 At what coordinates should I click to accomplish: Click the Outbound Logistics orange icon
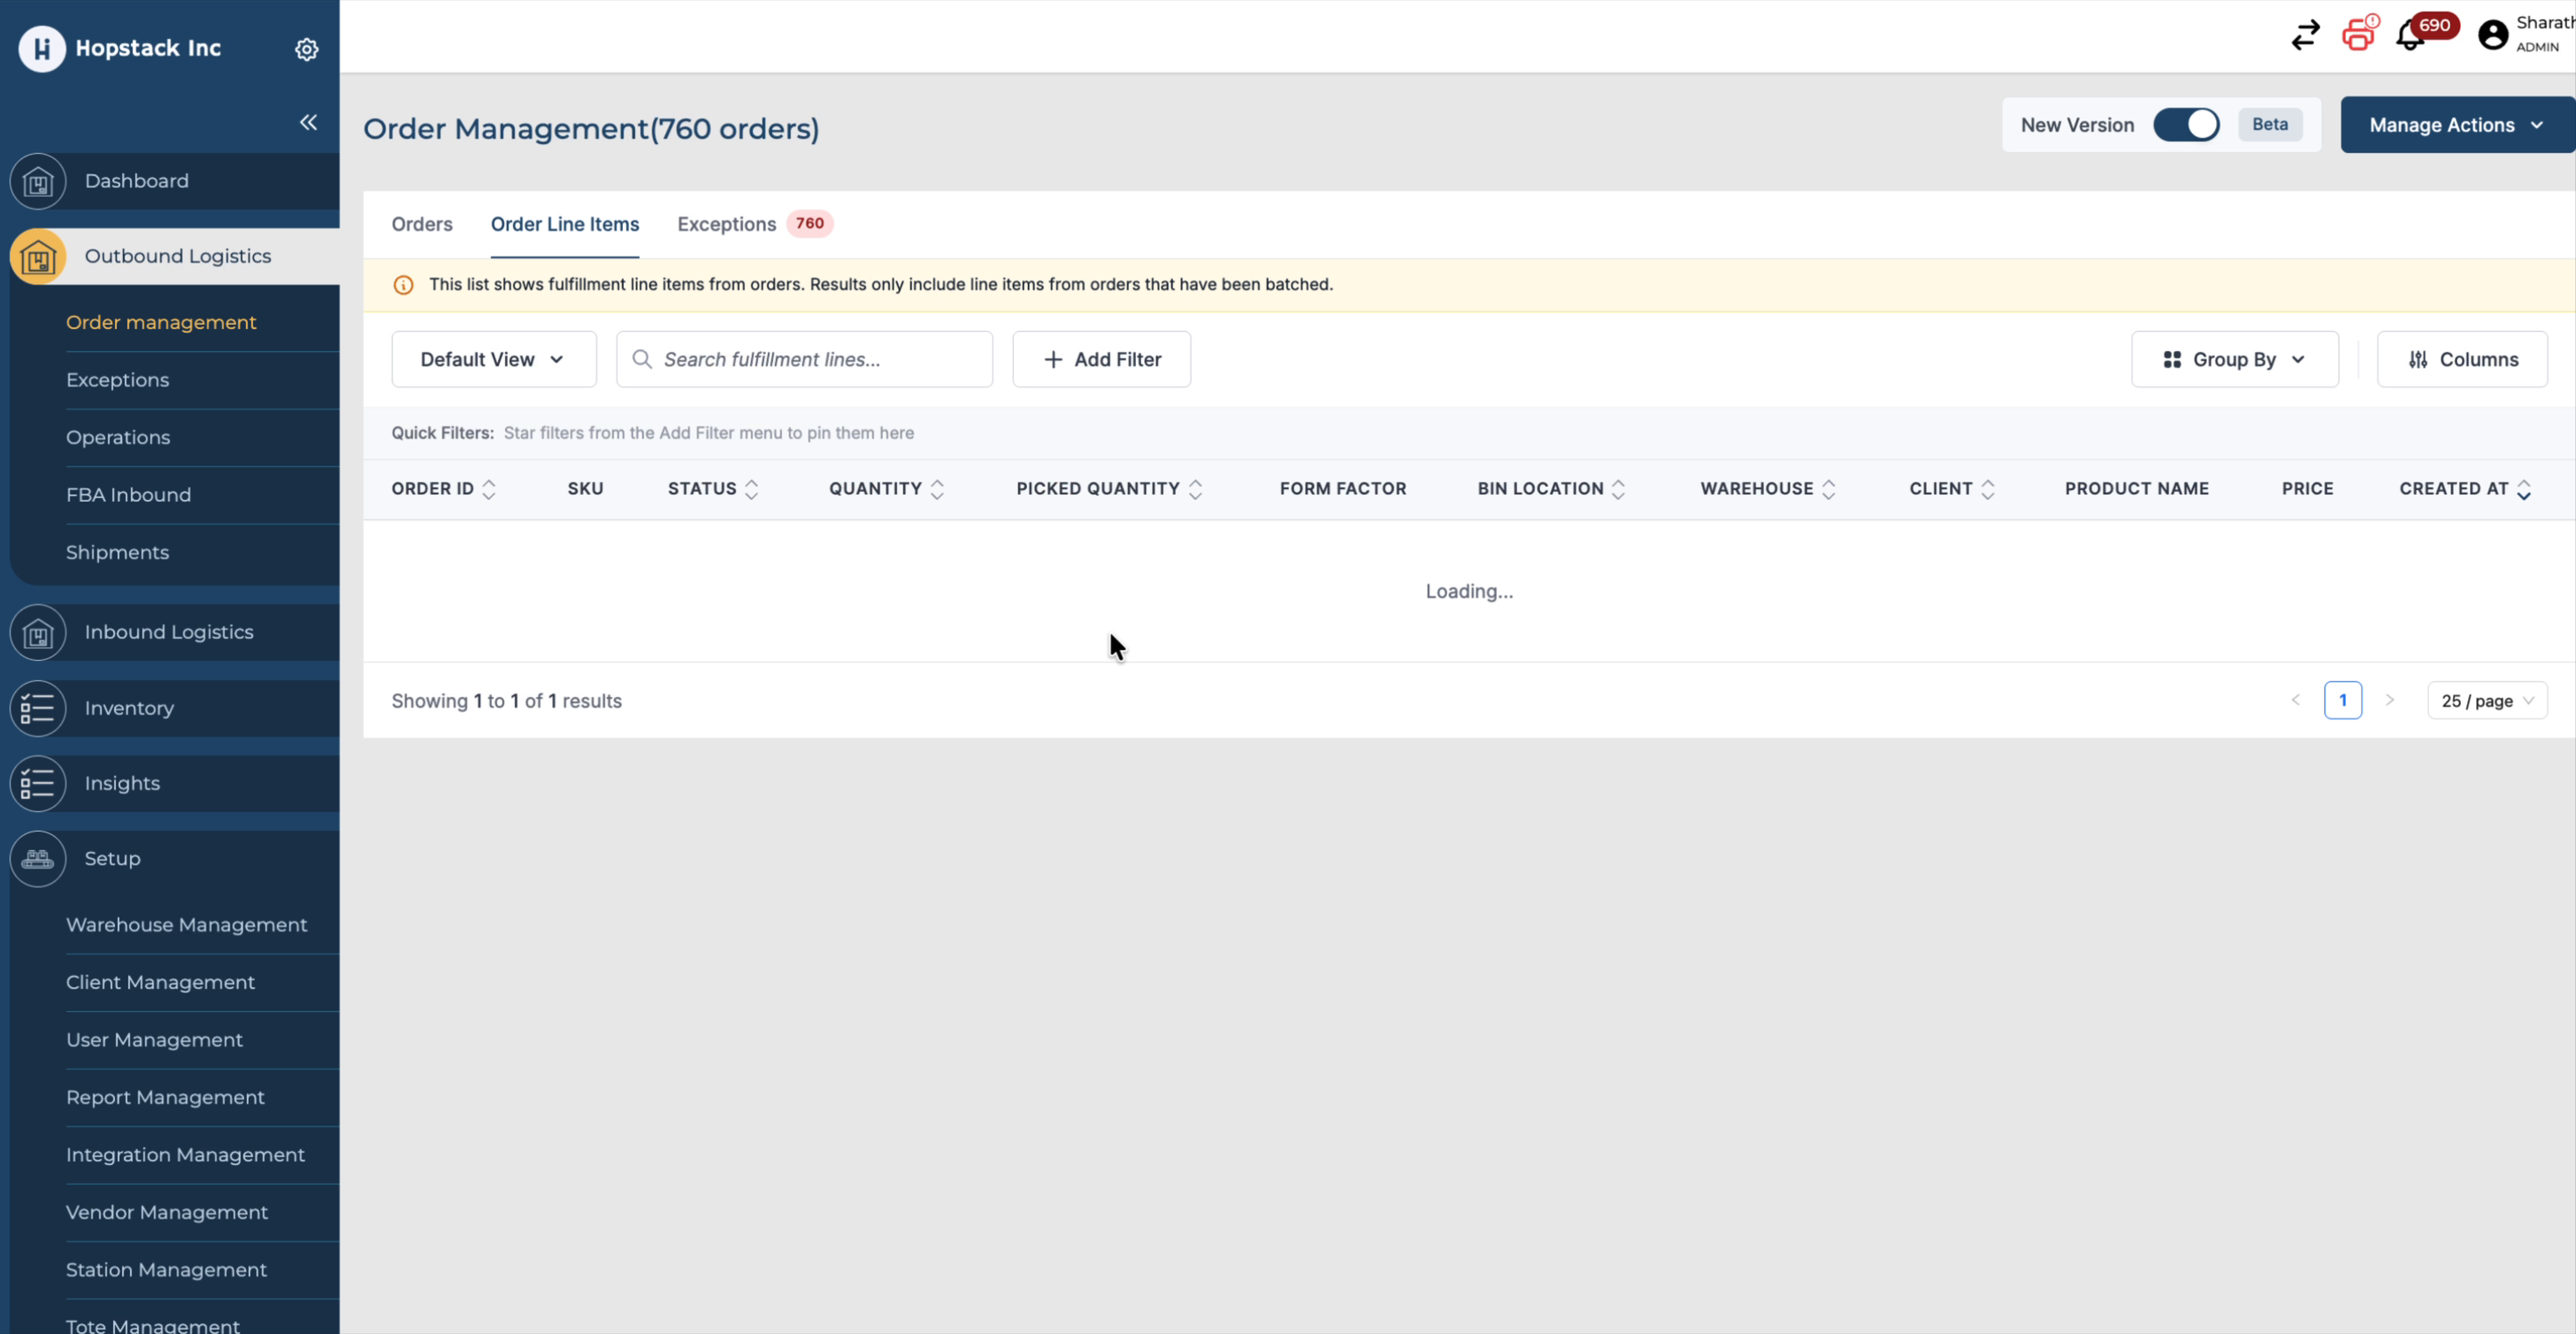[x=38, y=257]
